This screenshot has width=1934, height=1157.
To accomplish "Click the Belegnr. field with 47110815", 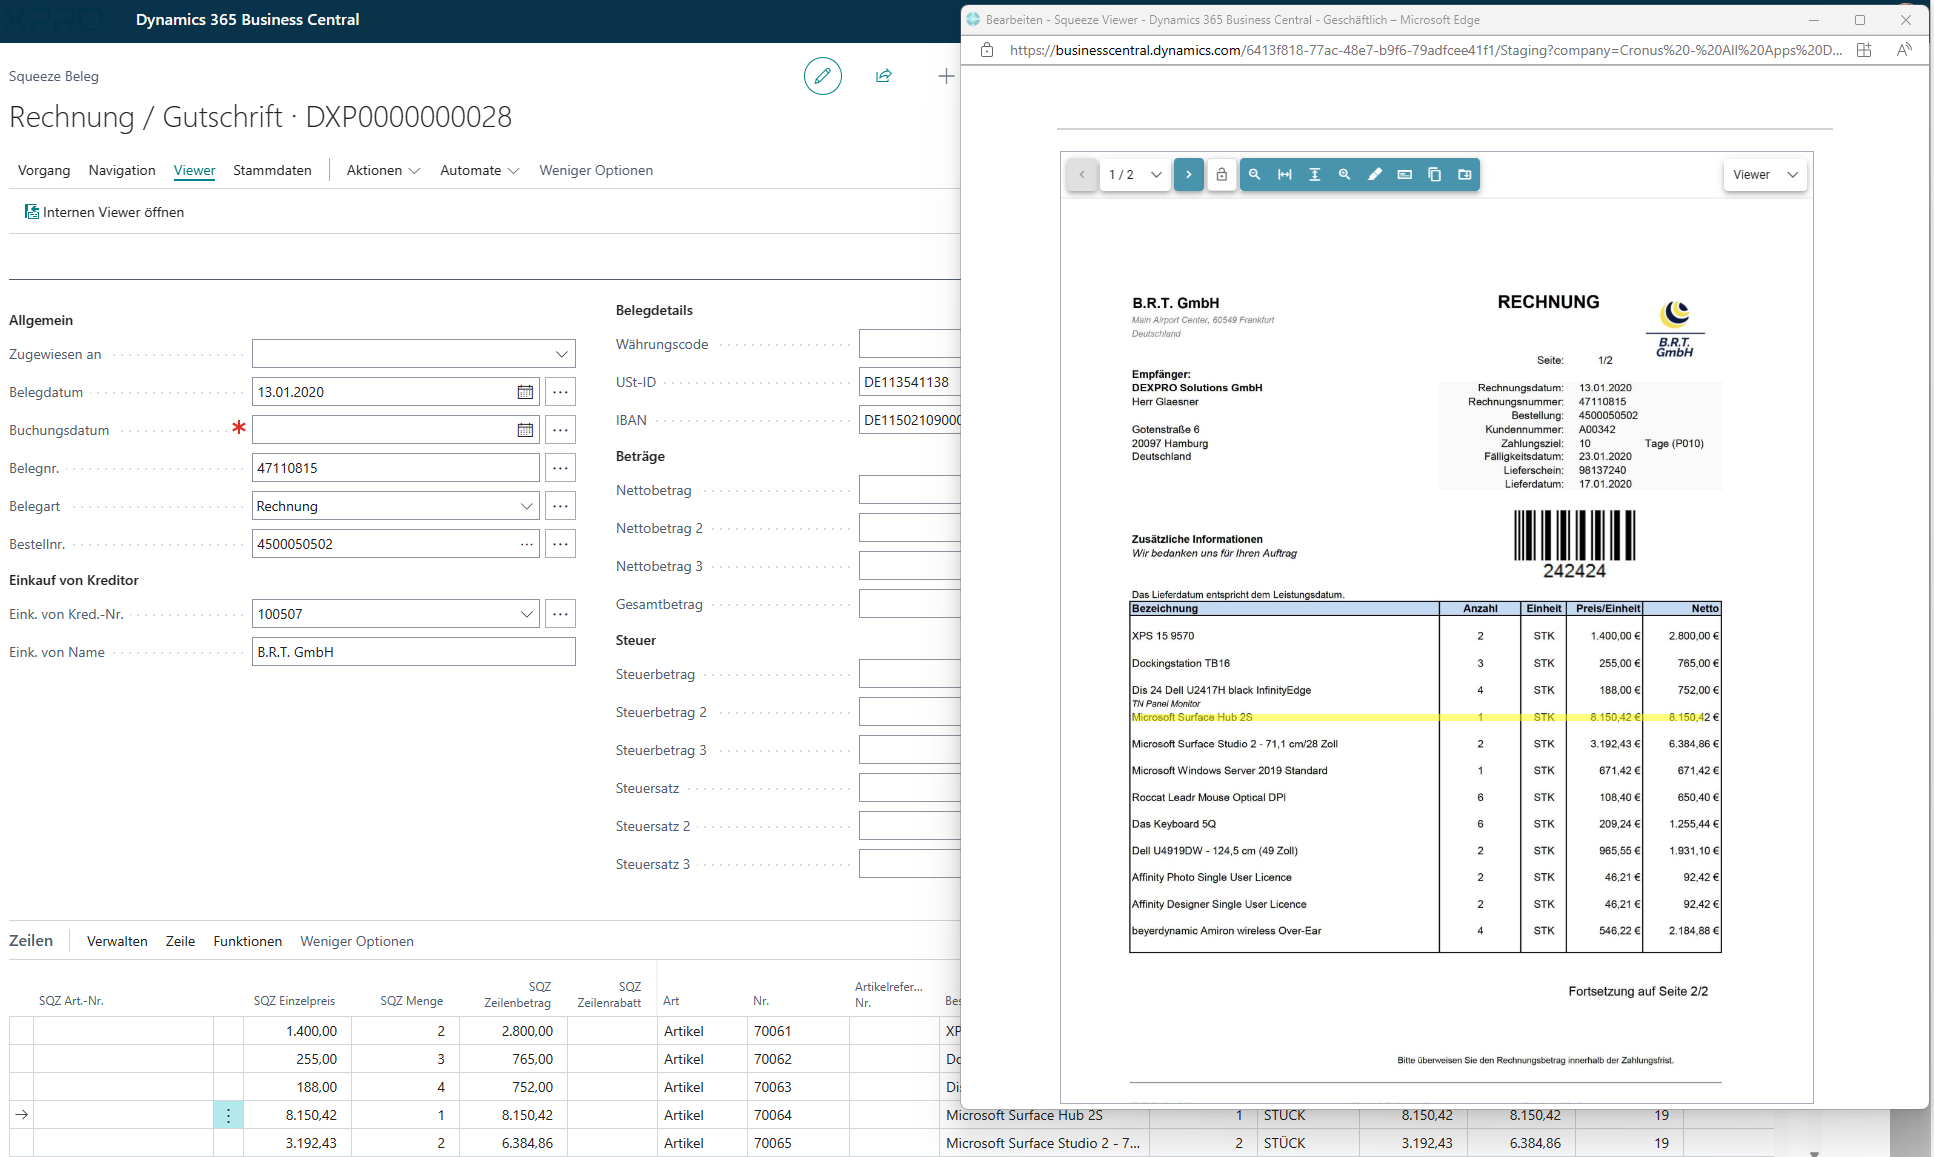I will point(396,468).
